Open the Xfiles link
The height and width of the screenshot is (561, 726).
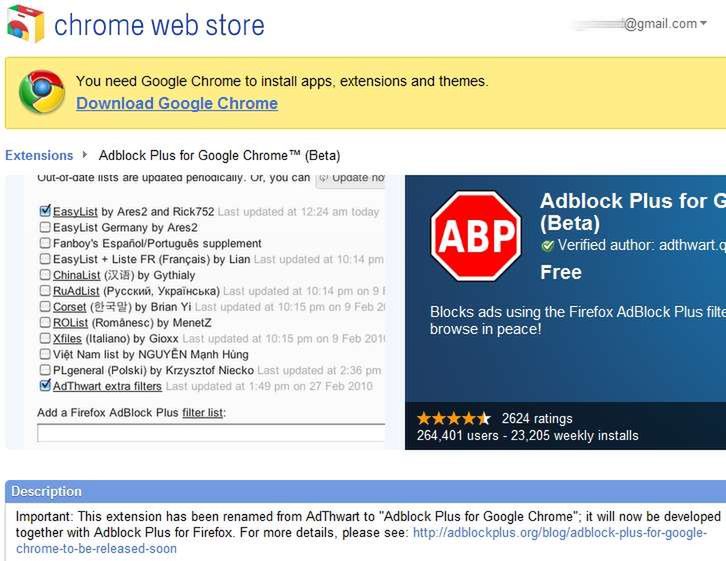tap(67, 338)
